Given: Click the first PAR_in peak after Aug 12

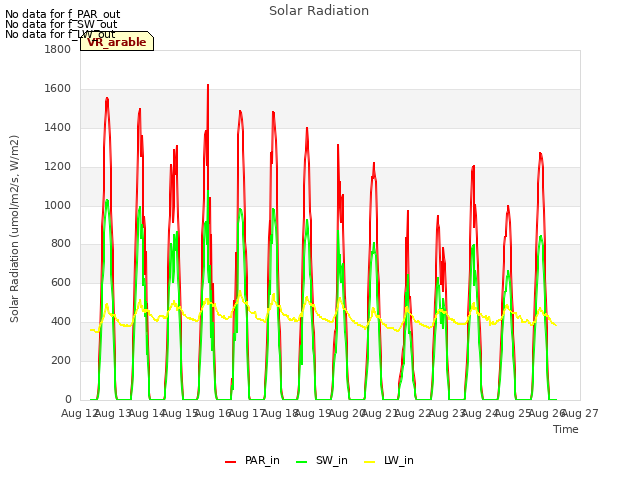Looking at the screenshot, I should [107, 99].
